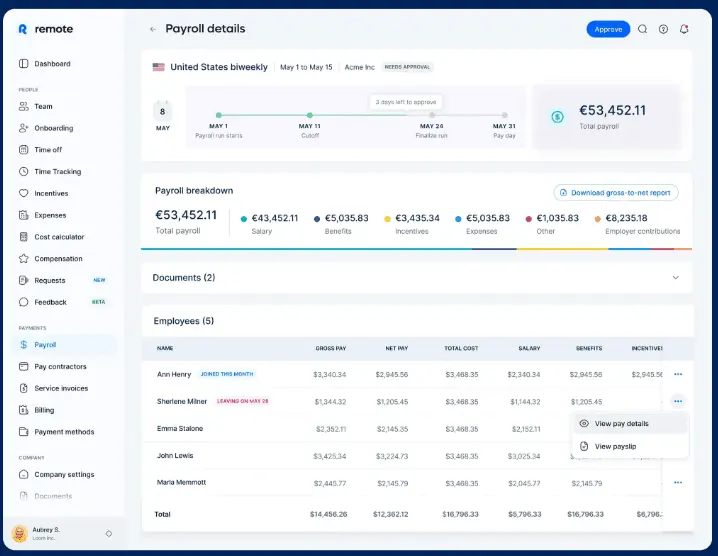Click the Dashboard sidebar icon
Screen dimensions: 718x556
click(x=23, y=64)
